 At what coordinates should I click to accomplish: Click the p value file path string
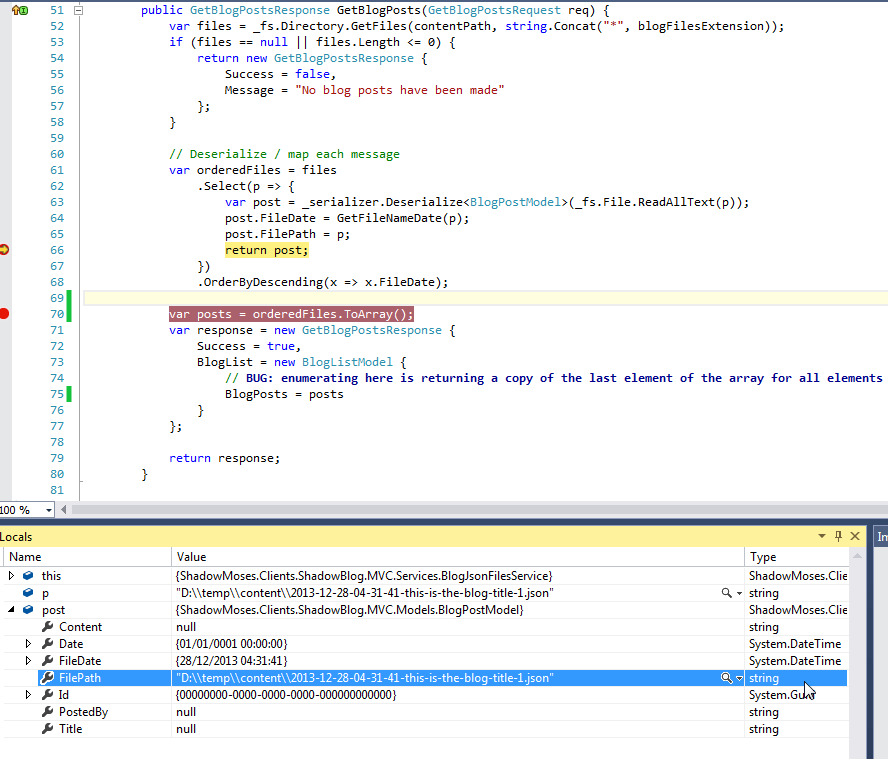click(365, 593)
